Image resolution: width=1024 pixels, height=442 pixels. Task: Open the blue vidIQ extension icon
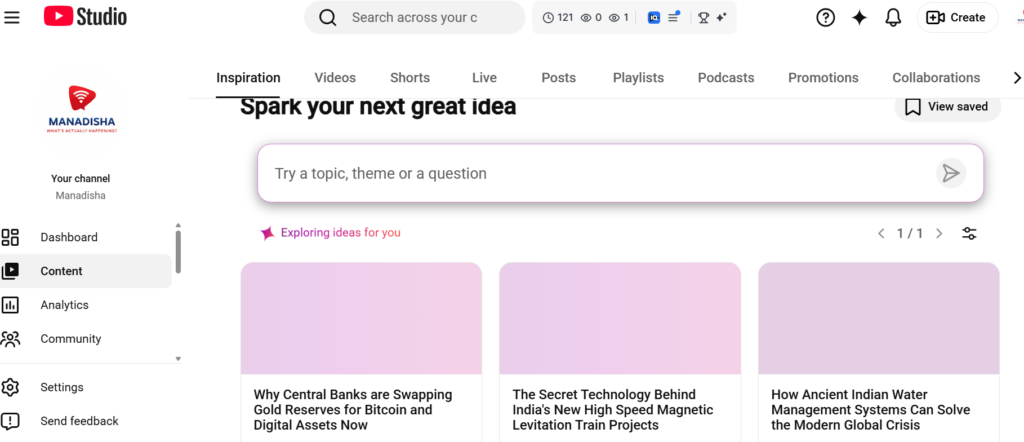tap(653, 18)
